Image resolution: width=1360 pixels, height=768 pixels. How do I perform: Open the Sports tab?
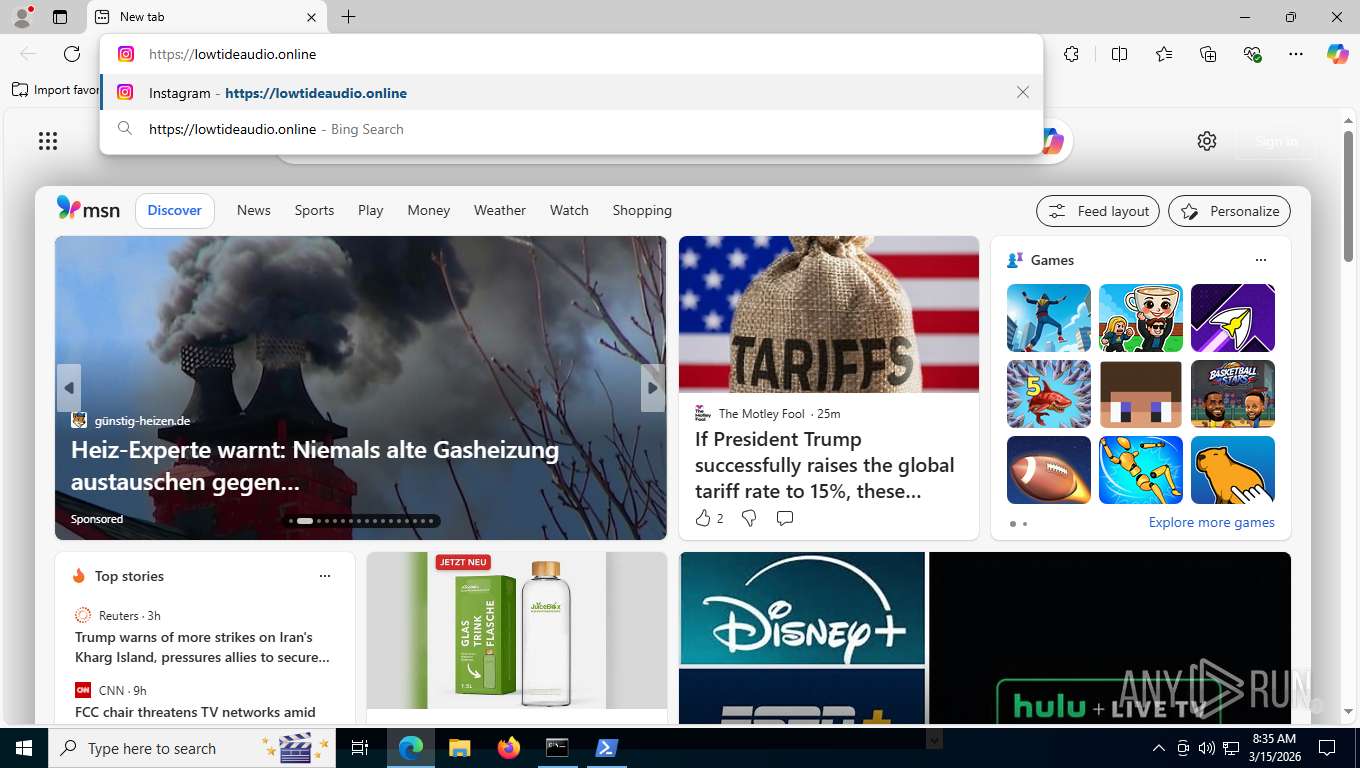[x=314, y=210]
